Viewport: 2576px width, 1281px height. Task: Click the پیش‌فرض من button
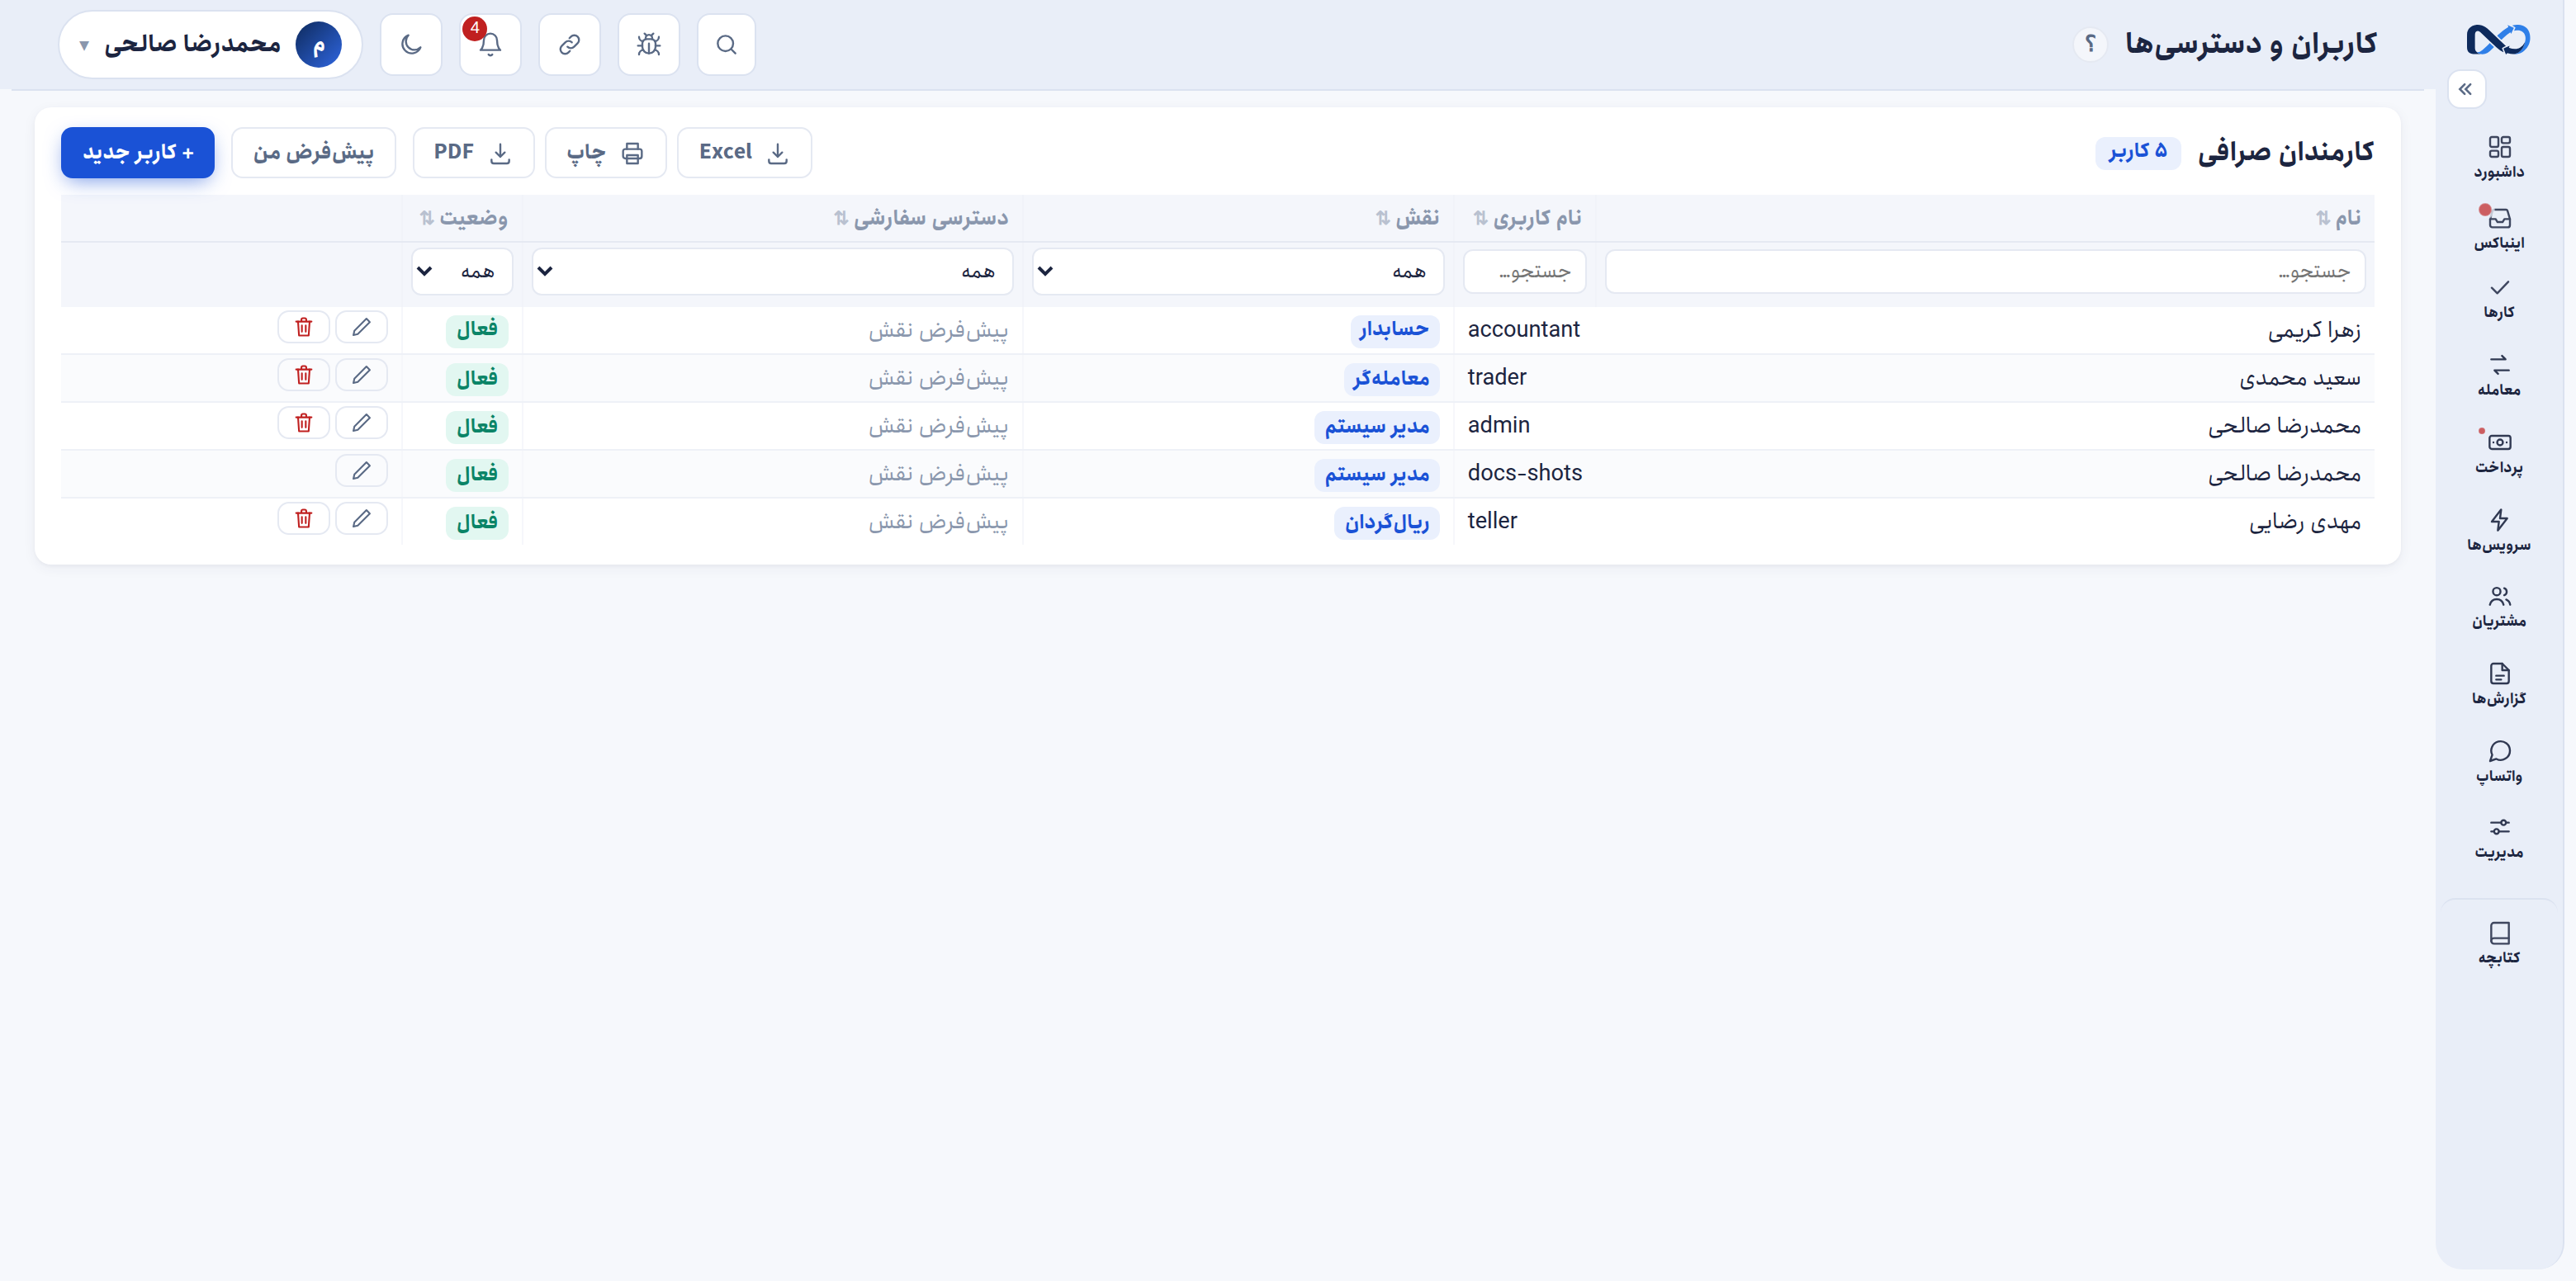click(313, 152)
